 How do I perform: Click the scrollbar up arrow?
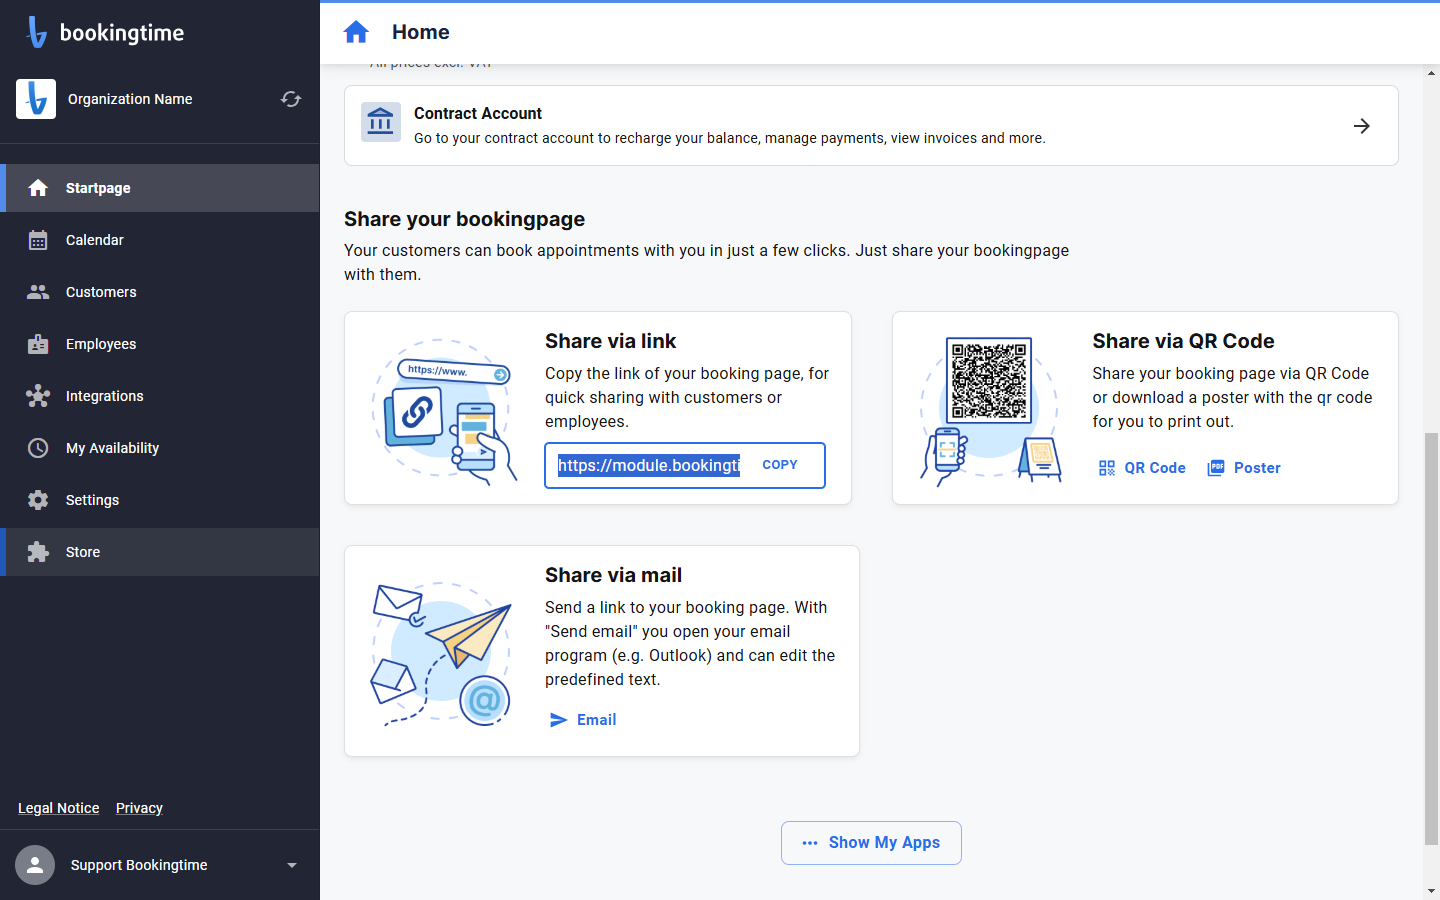(1432, 72)
